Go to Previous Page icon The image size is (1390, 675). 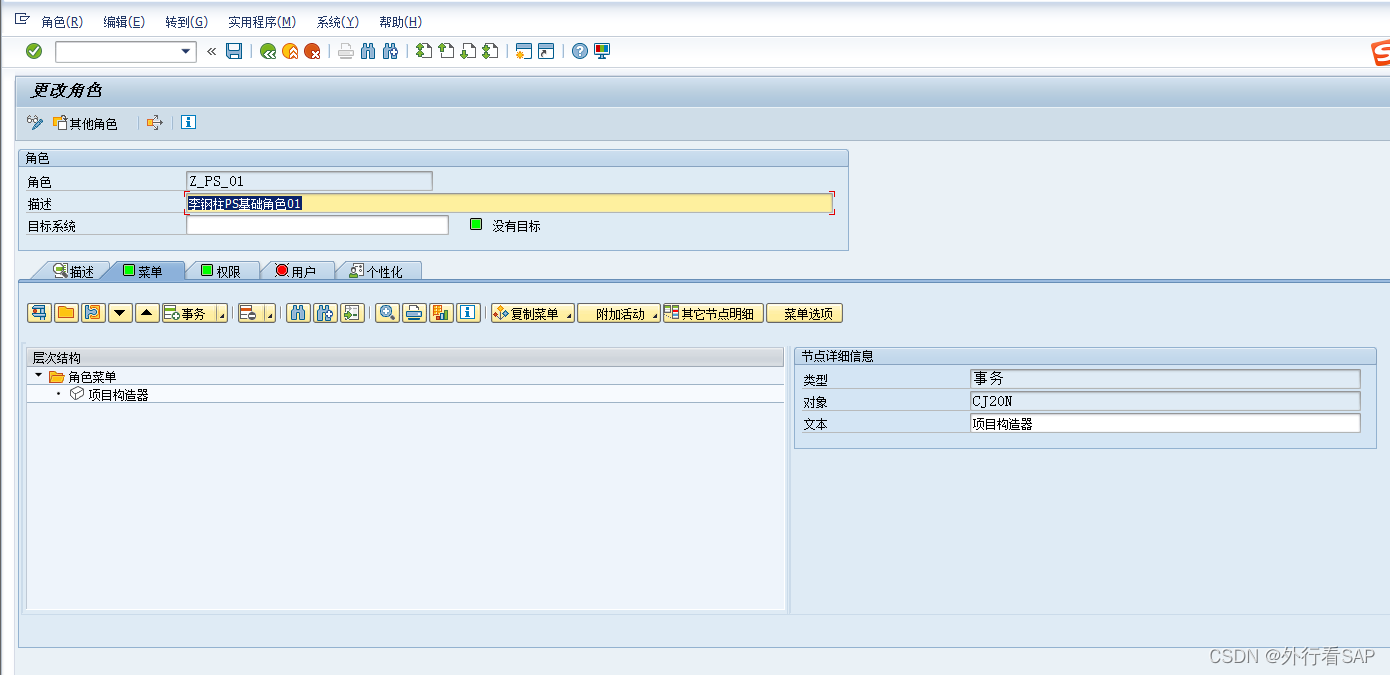[x=446, y=52]
